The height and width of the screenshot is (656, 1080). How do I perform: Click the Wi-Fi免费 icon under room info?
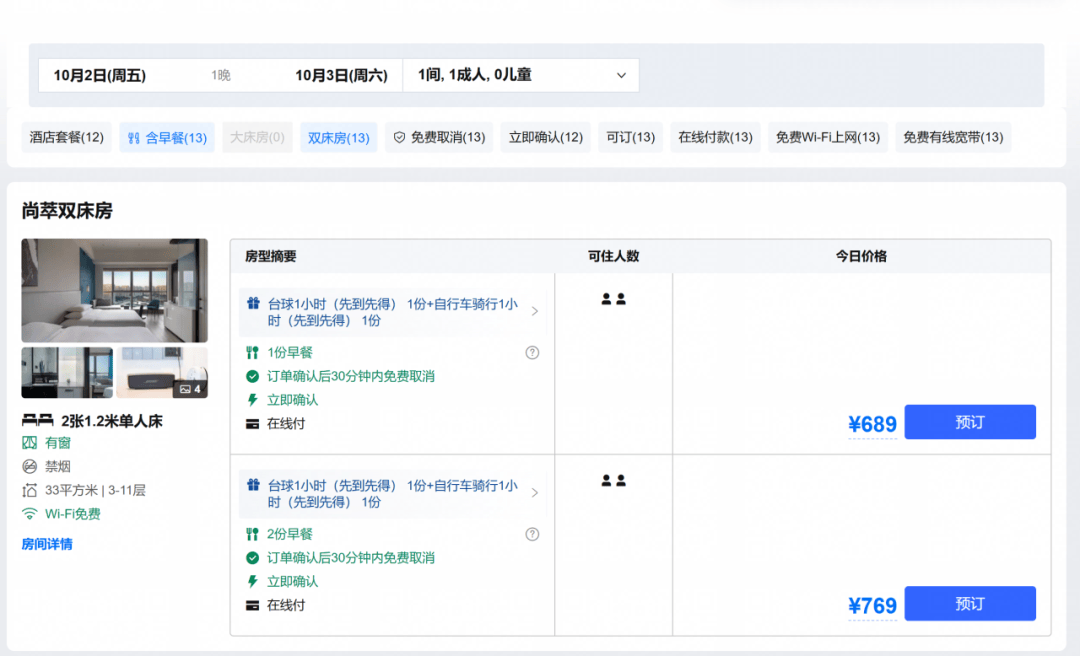[x=29, y=514]
